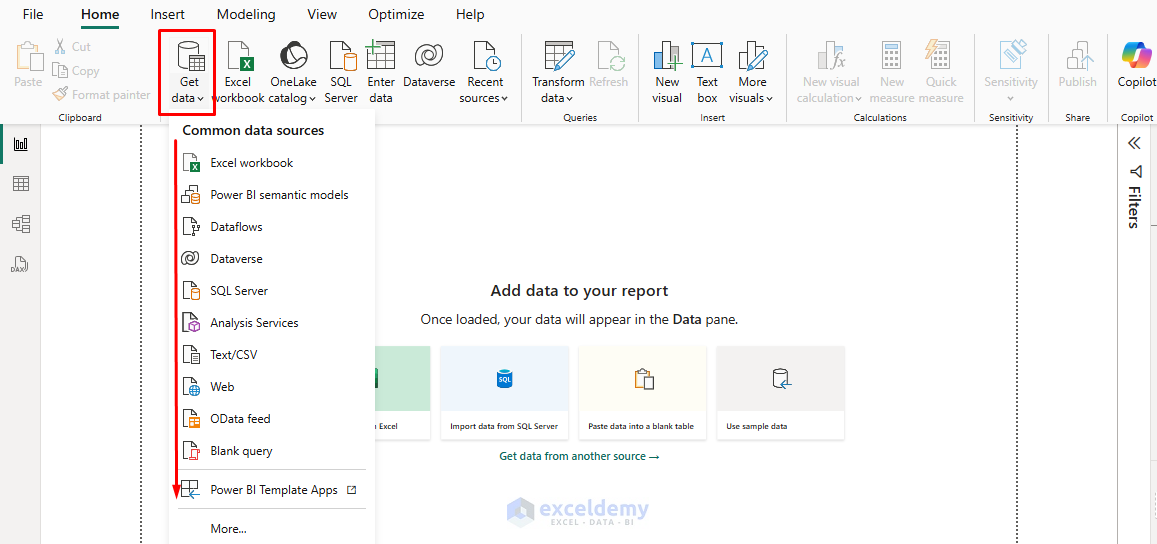Expand the More visuals dropdown arrow
Screen dimensions: 1157x544
coord(770,99)
